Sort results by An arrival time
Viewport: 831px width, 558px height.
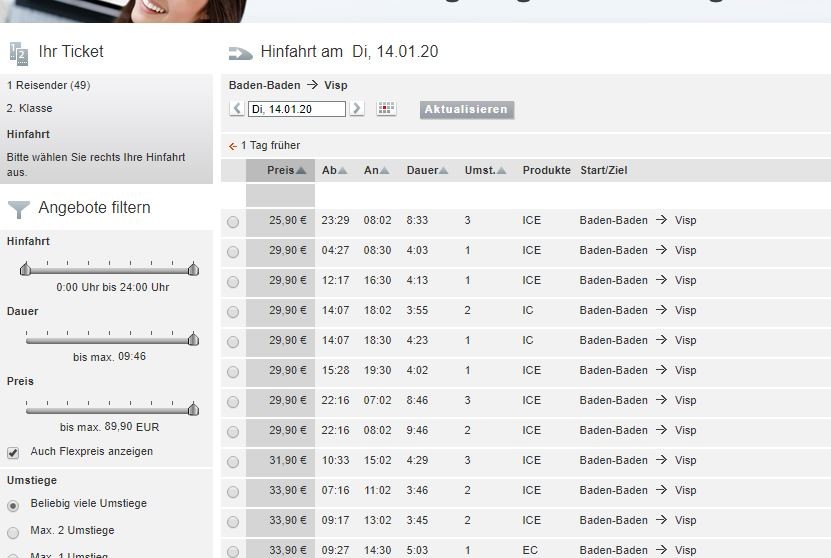[376, 171]
